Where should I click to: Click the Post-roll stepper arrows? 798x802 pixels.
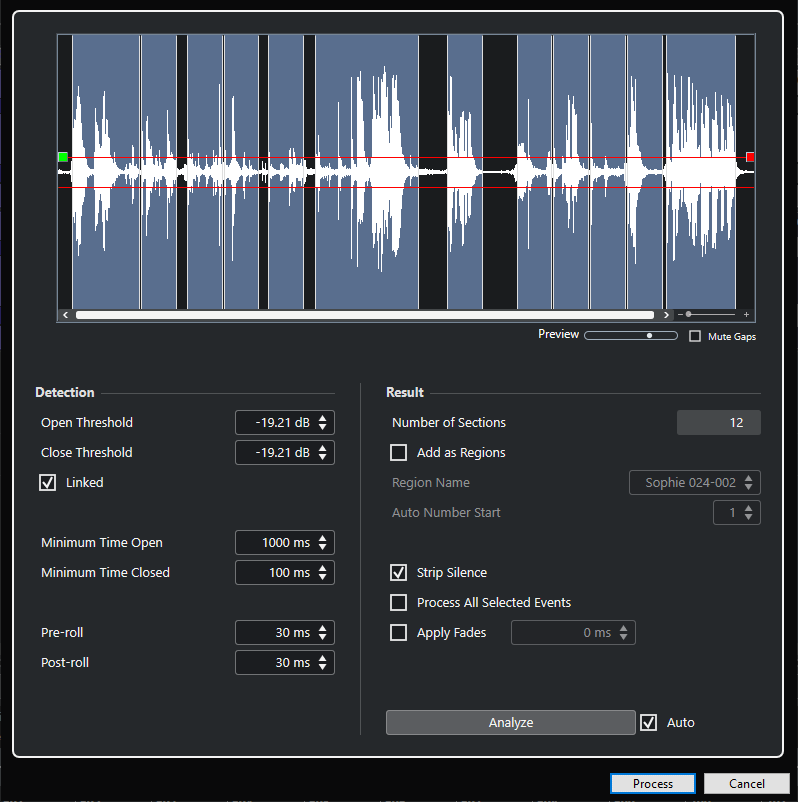click(322, 662)
